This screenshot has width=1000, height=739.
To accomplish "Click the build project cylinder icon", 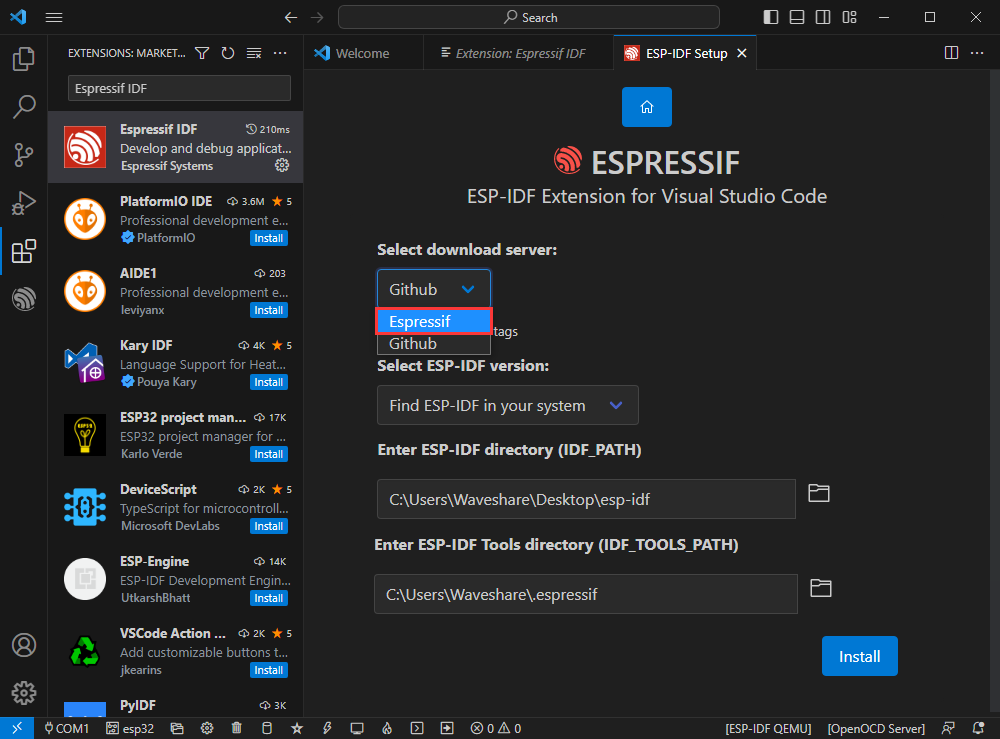I will [x=267, y=728].
